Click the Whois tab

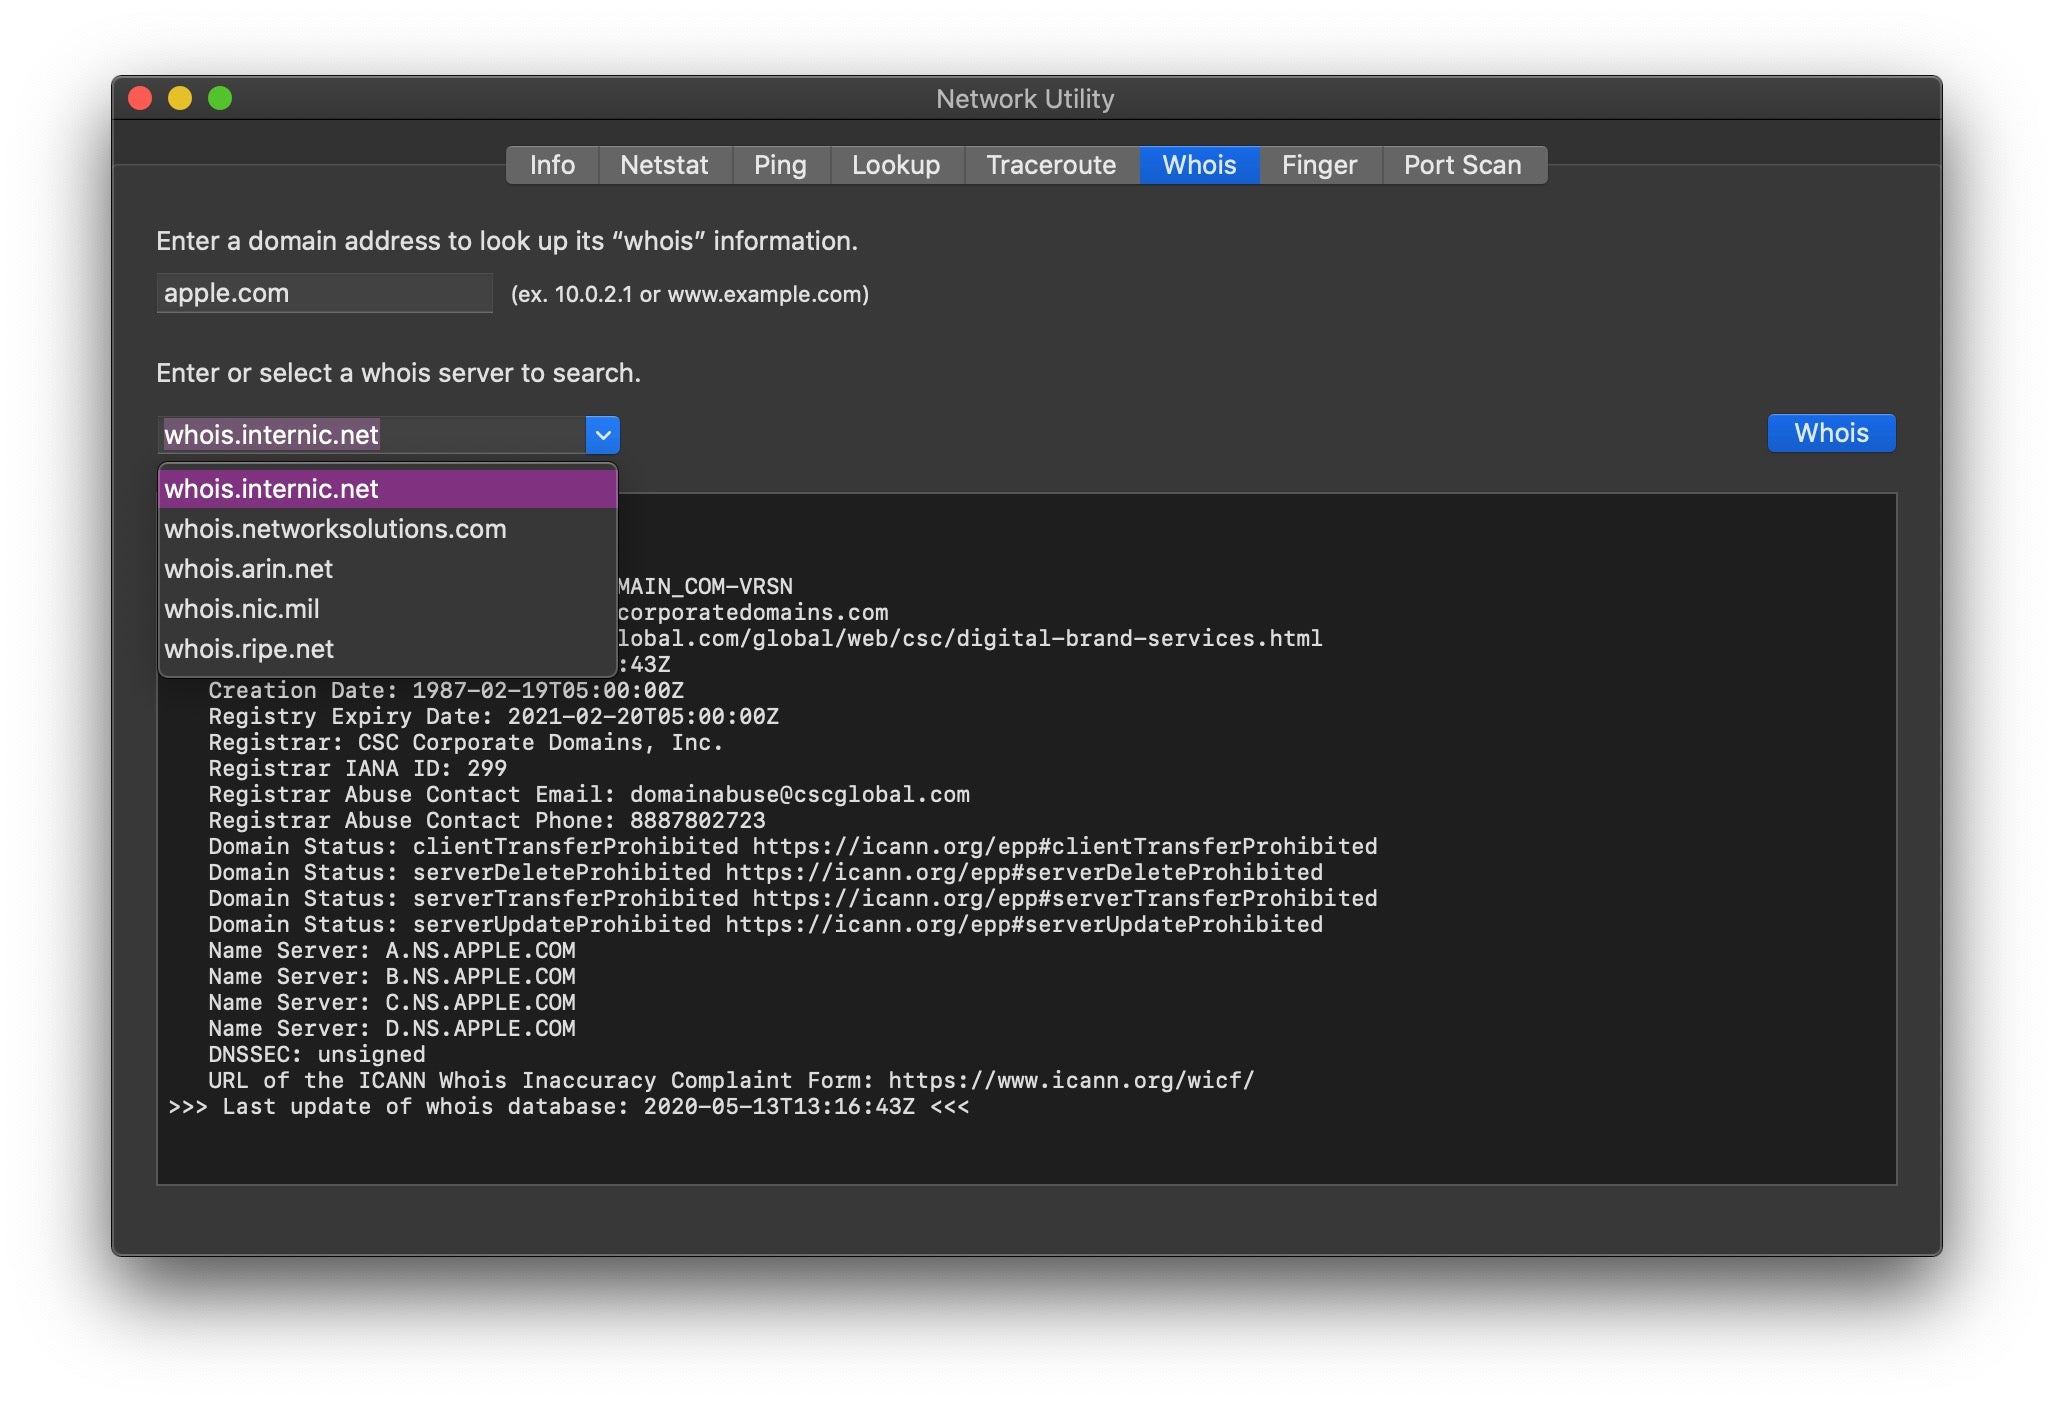pos(1199,165)
